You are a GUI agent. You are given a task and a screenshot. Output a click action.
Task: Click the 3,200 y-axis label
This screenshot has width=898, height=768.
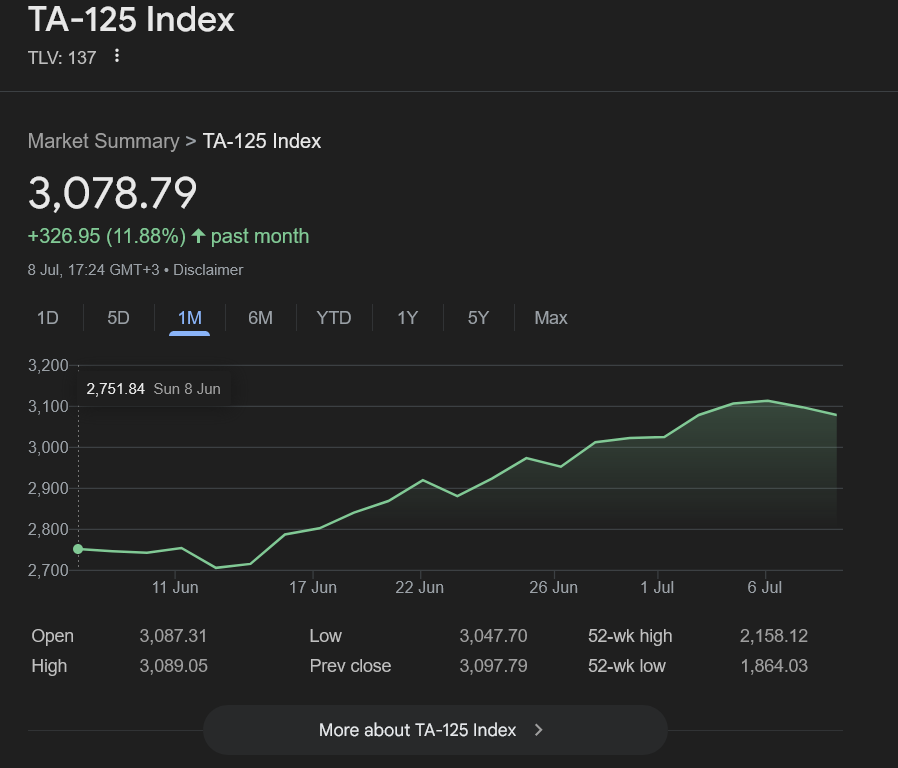tap(48, 365)
